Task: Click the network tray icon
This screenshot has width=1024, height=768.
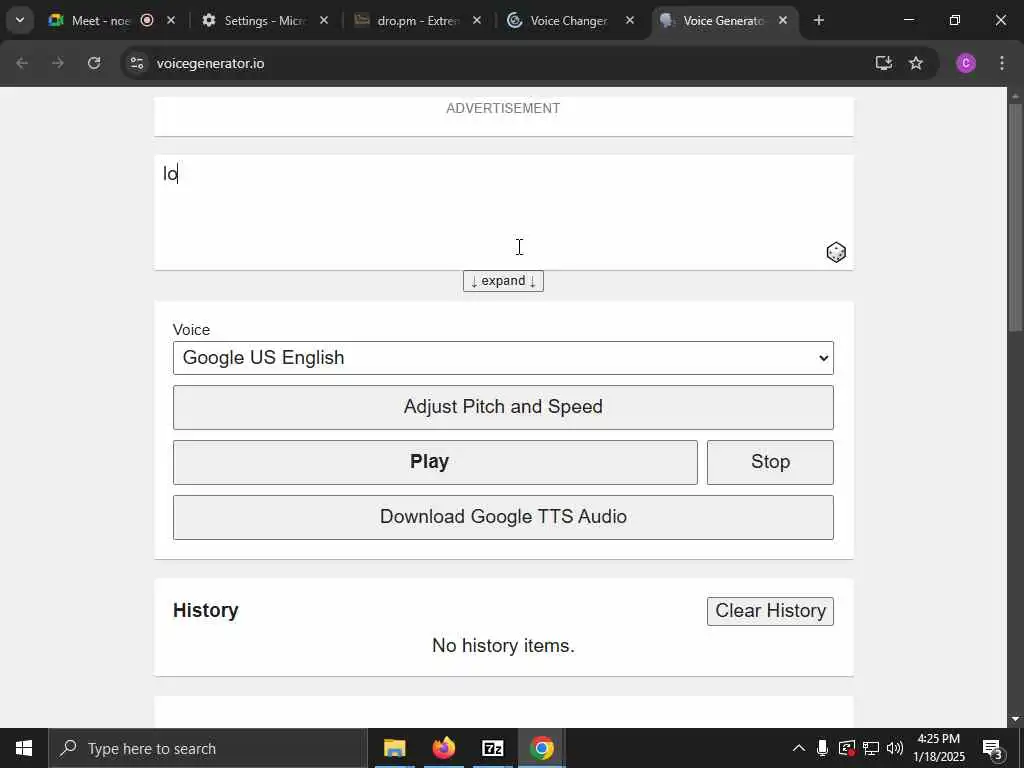Action: [871, 748]
